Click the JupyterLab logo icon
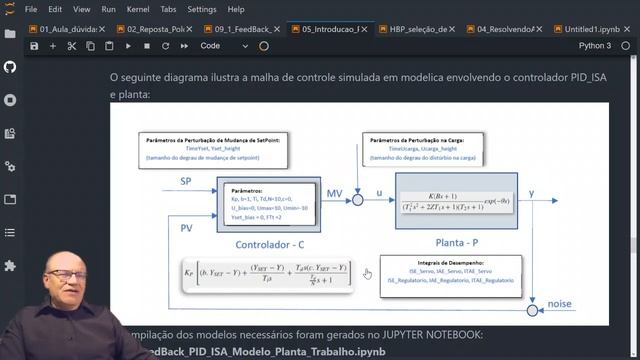 coord(10,8)
